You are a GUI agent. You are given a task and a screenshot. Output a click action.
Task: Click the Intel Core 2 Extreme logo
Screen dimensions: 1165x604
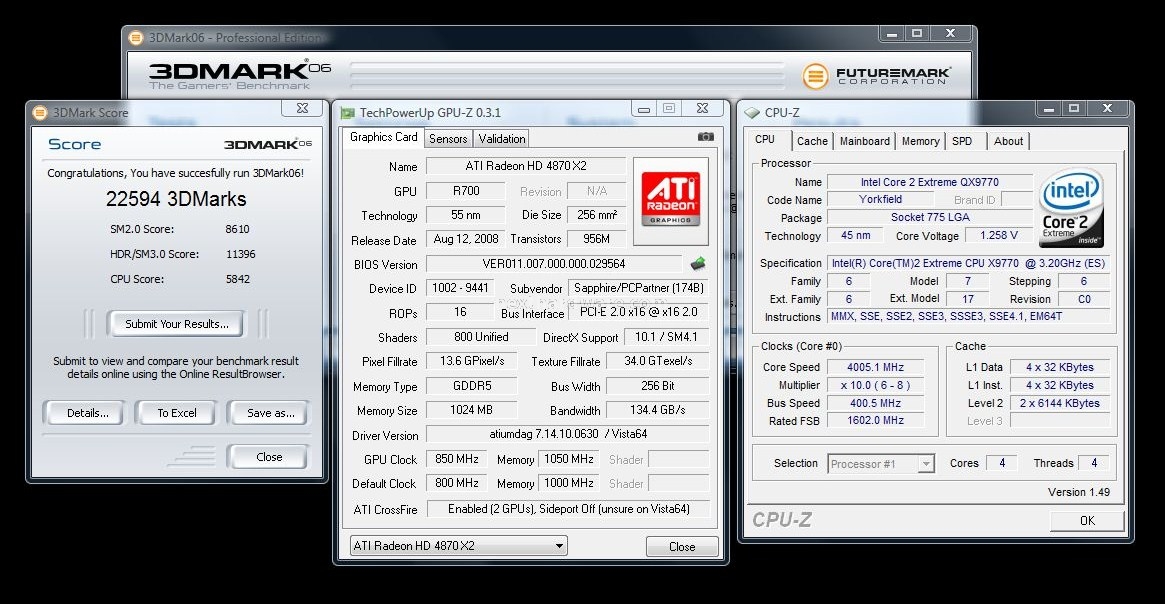click(1071, 208)
